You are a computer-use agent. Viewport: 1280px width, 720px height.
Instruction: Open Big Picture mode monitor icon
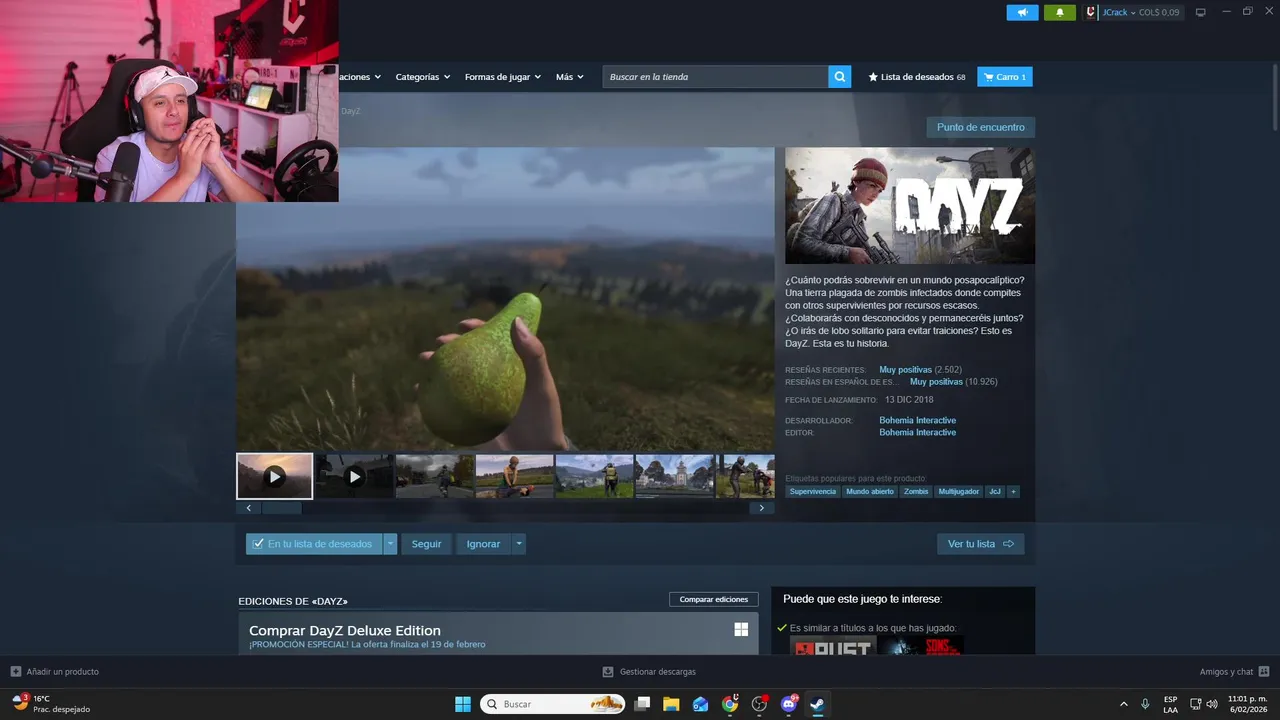tap(1200, 12)
